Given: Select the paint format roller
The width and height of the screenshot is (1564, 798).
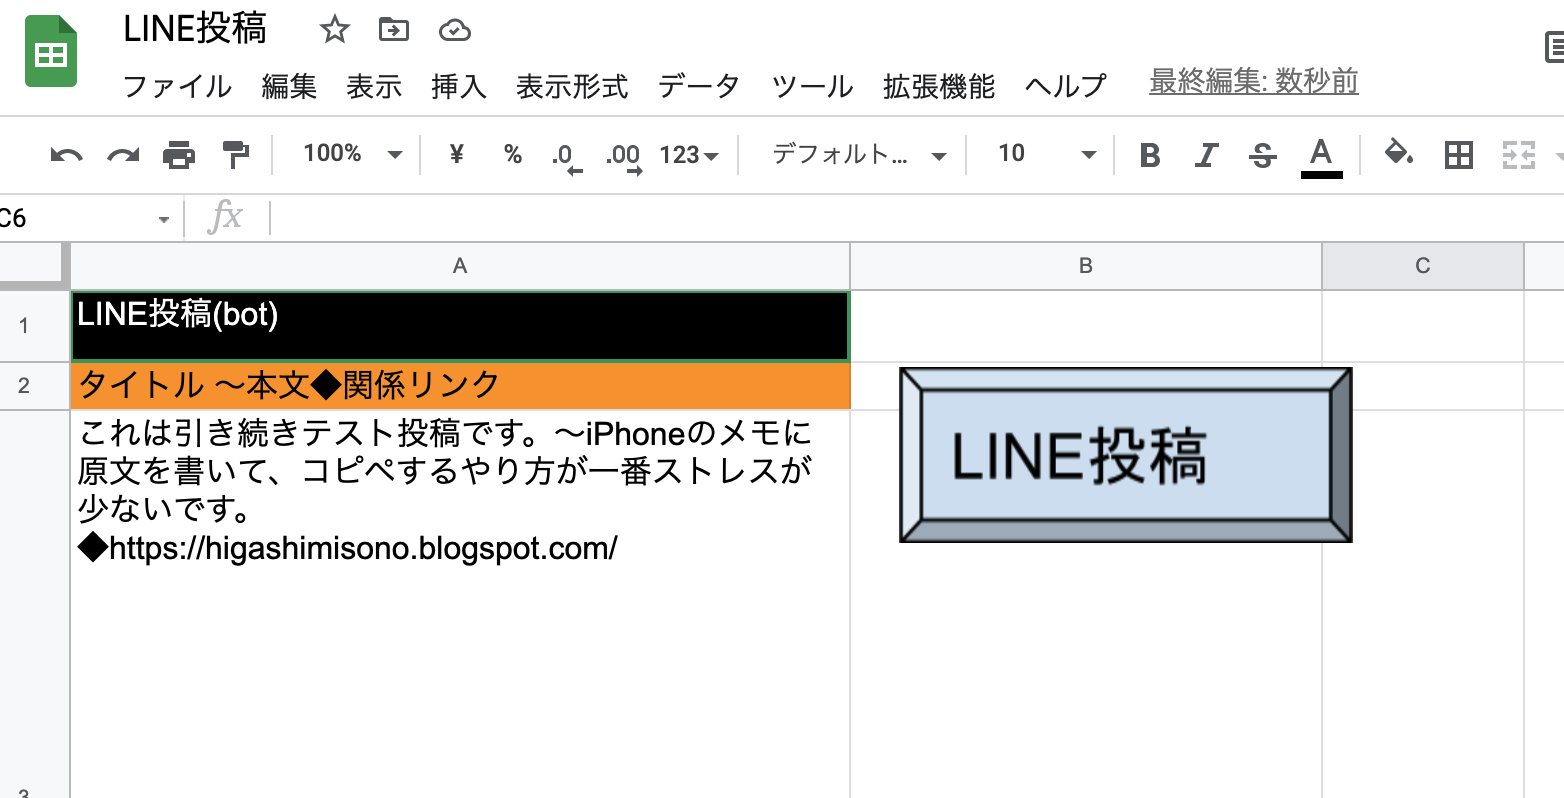Looking at the screenshot, I should [x=236, y=155].
